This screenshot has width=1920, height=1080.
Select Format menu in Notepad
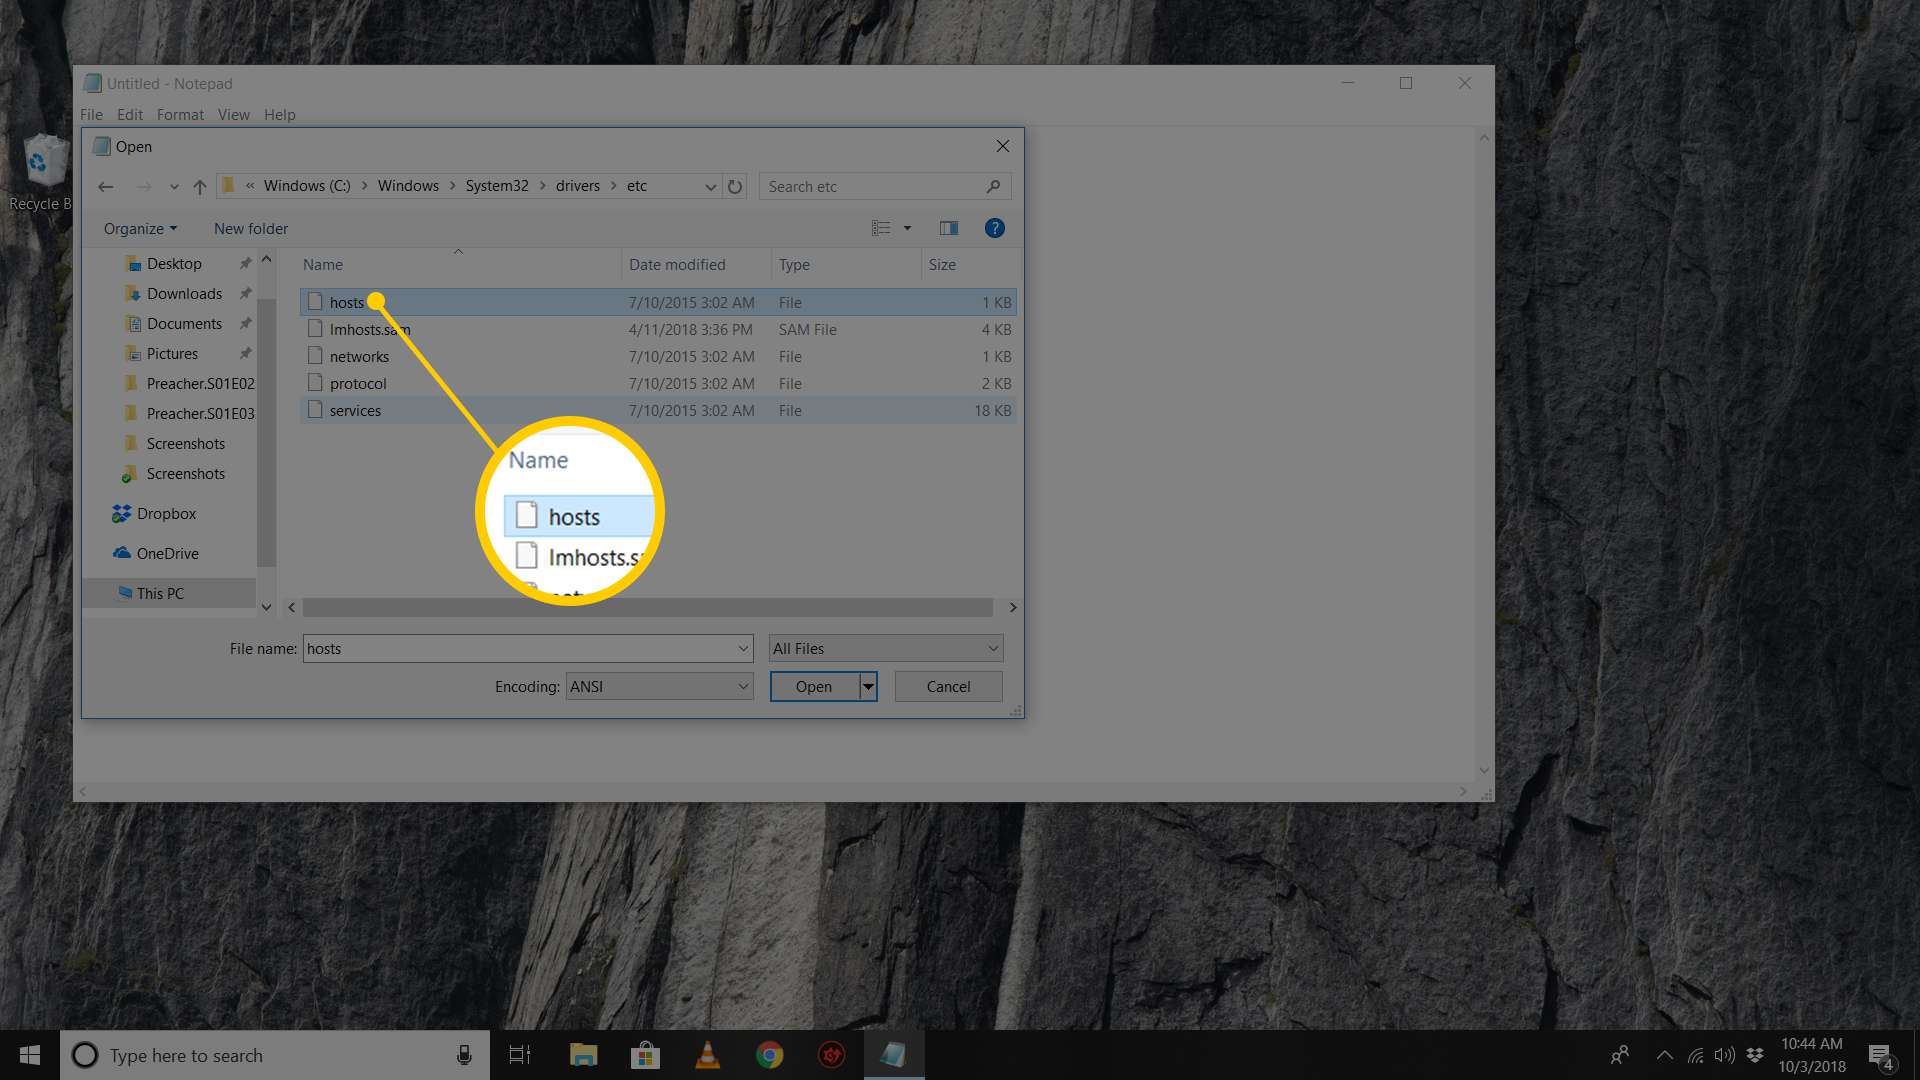[x=177, y=115]
